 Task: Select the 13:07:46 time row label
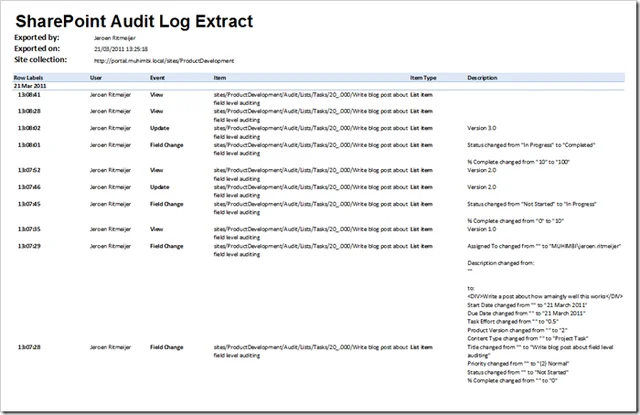(29, 187)
